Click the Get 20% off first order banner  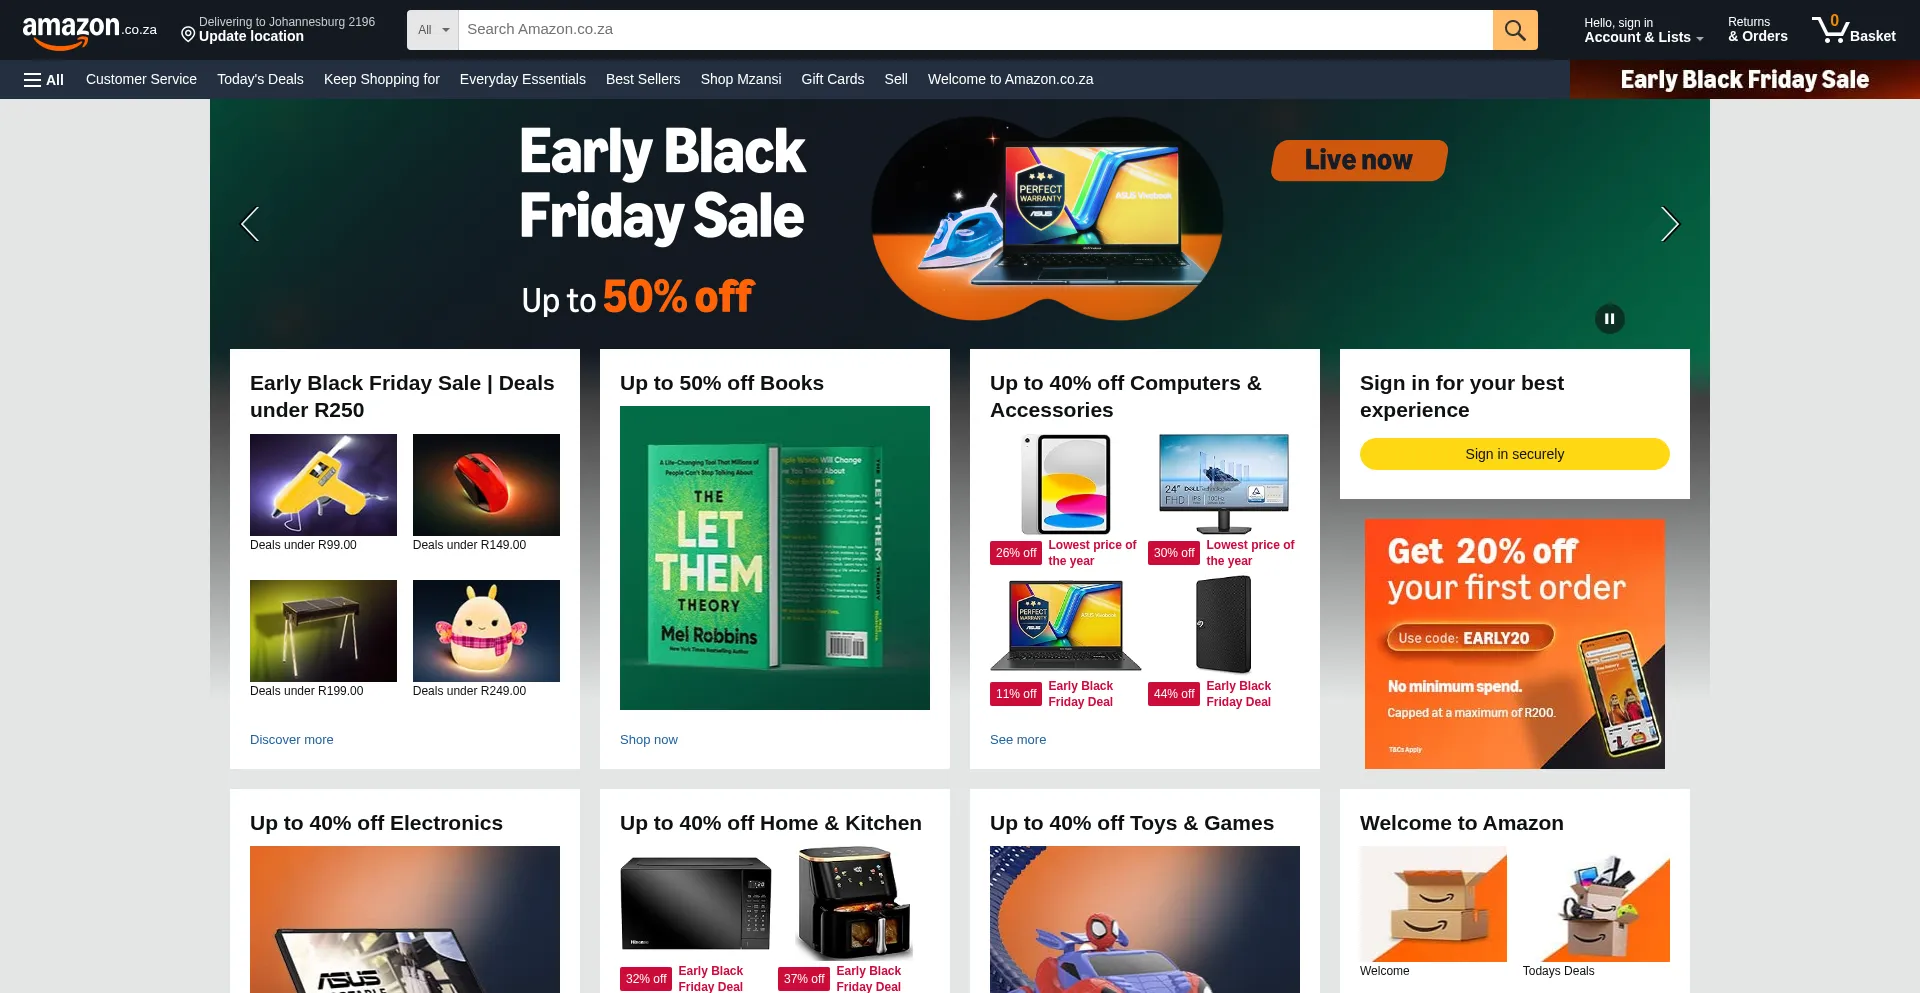point(1515,644)
